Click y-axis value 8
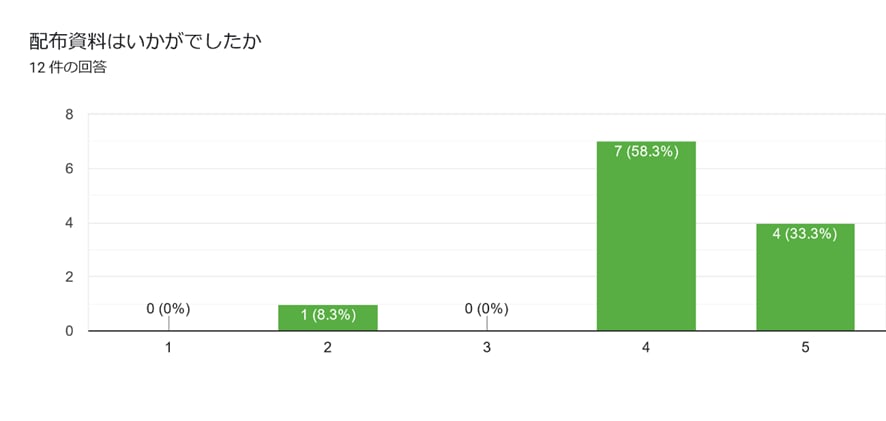 pyautogui.click(x=69, y=115)
